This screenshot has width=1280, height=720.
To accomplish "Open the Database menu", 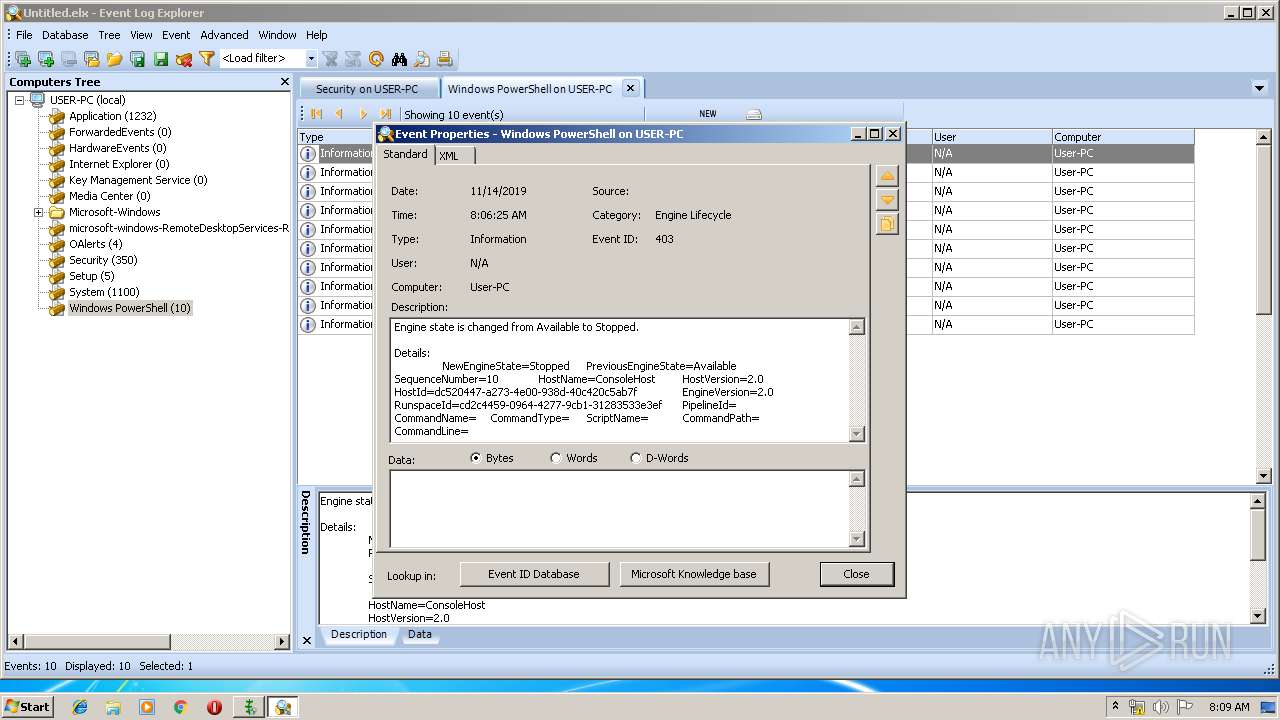I will pyautogui.click(x=65, y=35).
